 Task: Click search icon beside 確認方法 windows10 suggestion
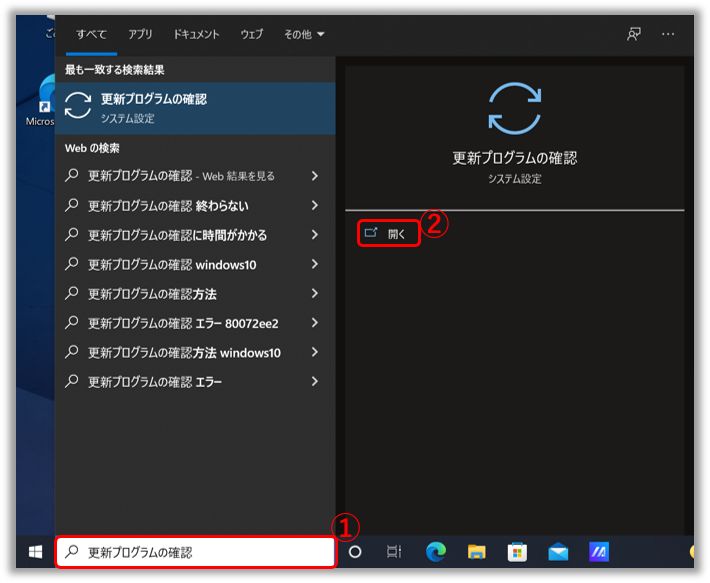(x=72, y=352)
